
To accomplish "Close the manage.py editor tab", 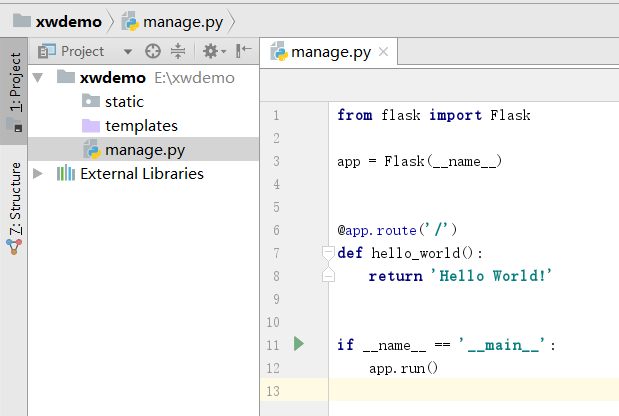I will [384, 52].
